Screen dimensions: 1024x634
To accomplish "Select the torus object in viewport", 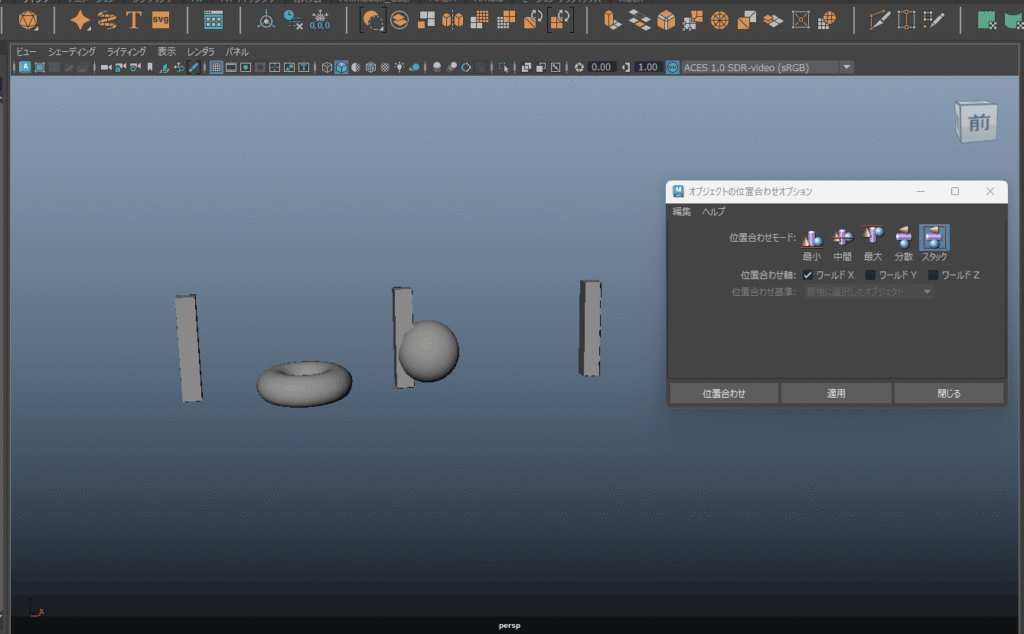I will [304, 384].
